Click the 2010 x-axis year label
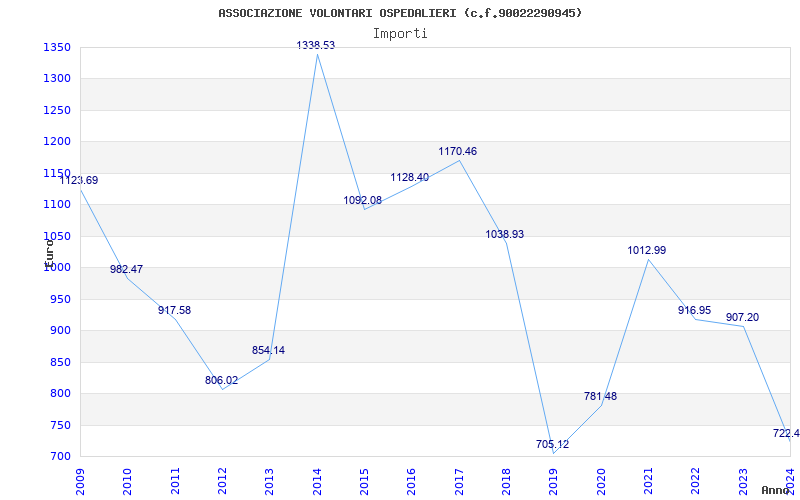The image size is (800, 500). click(x=127, y=482)
